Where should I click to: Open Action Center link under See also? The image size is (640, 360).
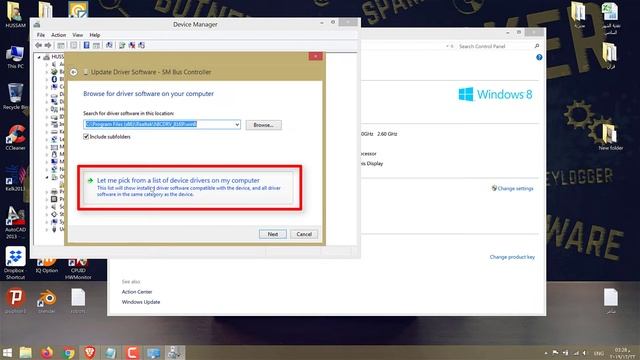[137, 292]
